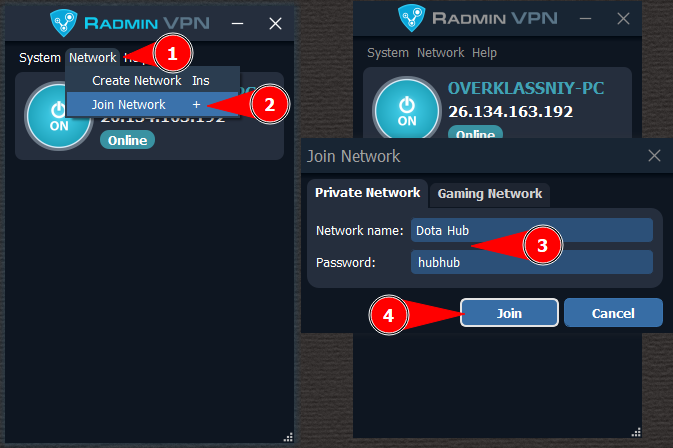This screenshot has width=673, height=448.
Task: Open the Help menu in right window
Action: tap(484, 53)
